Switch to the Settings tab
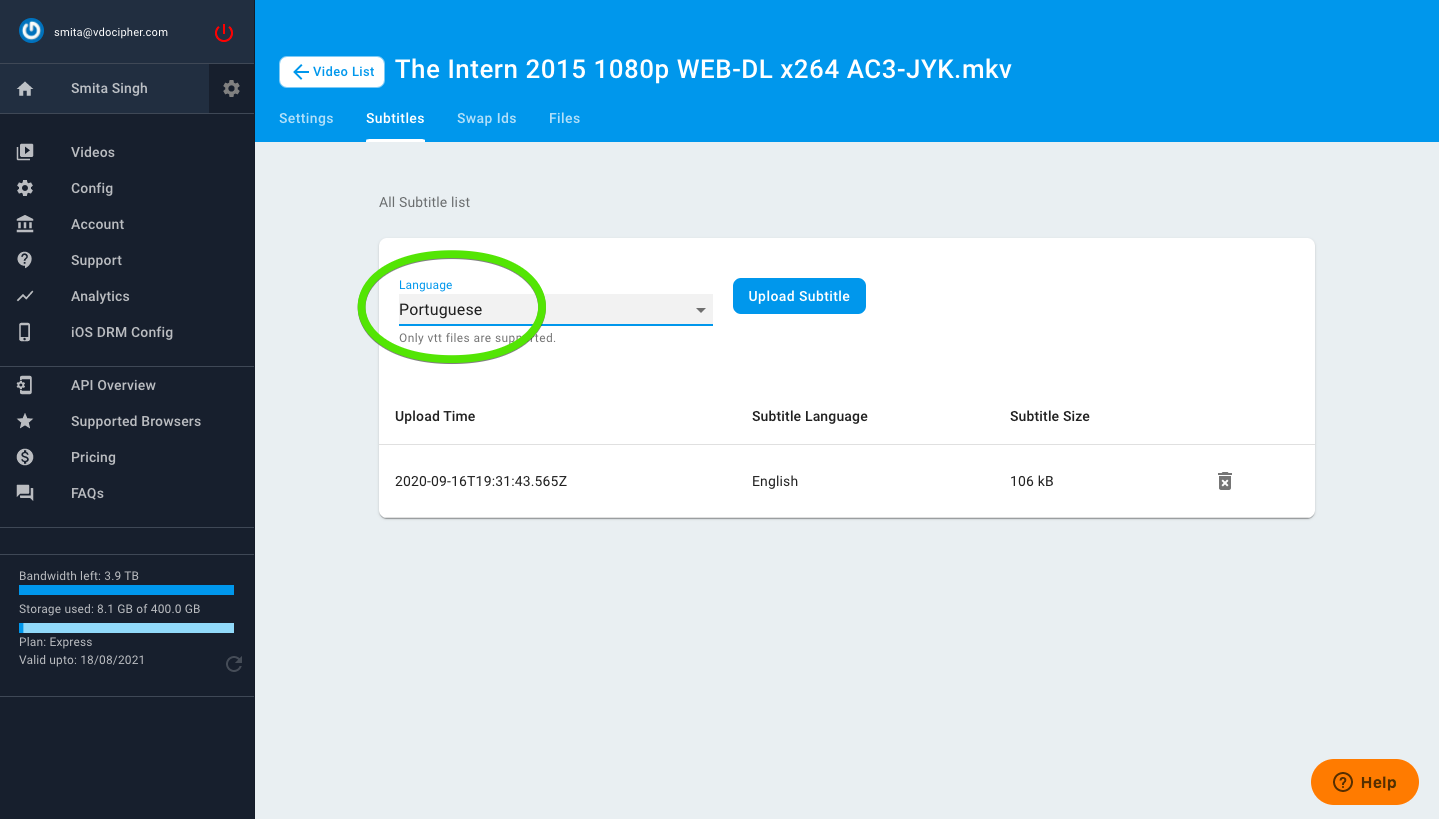The image size is (1439, 819). tap(306, 118)
